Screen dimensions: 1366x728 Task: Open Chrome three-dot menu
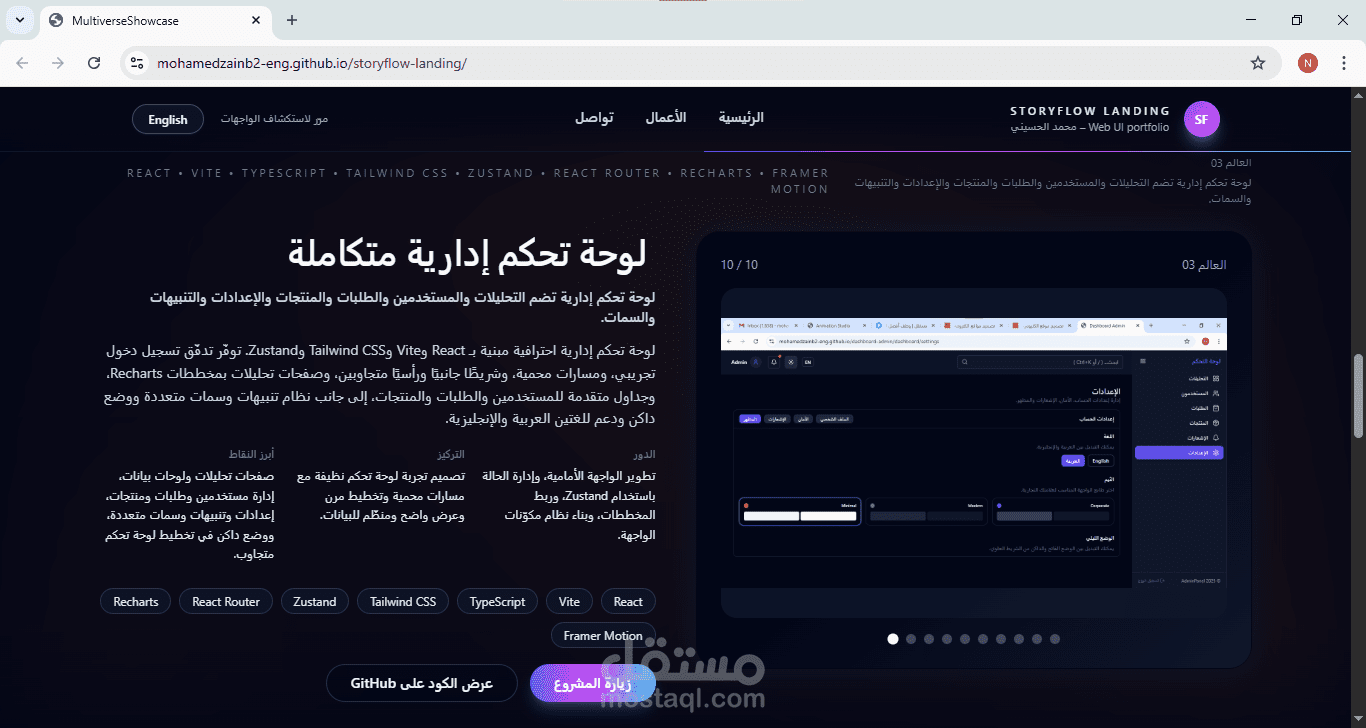point(1342,63)
